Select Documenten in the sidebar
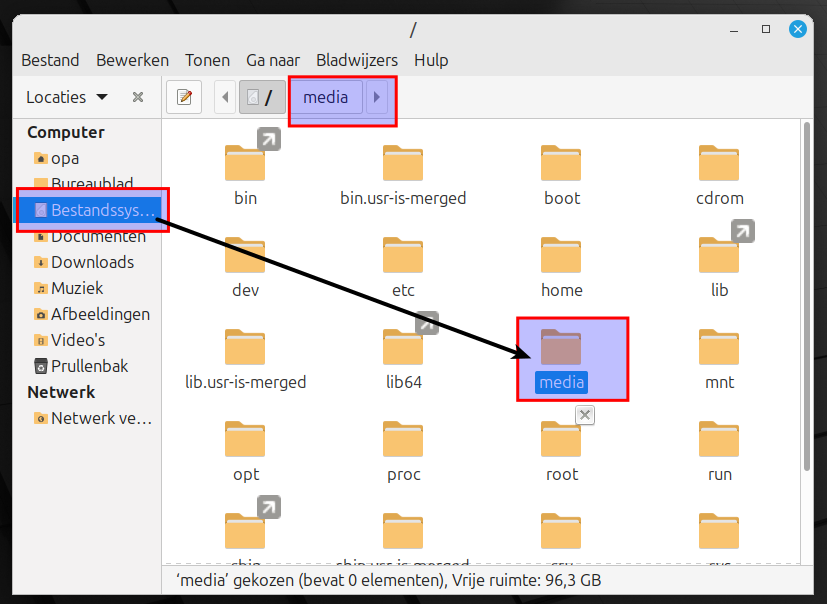 click(x=87, y=236)
